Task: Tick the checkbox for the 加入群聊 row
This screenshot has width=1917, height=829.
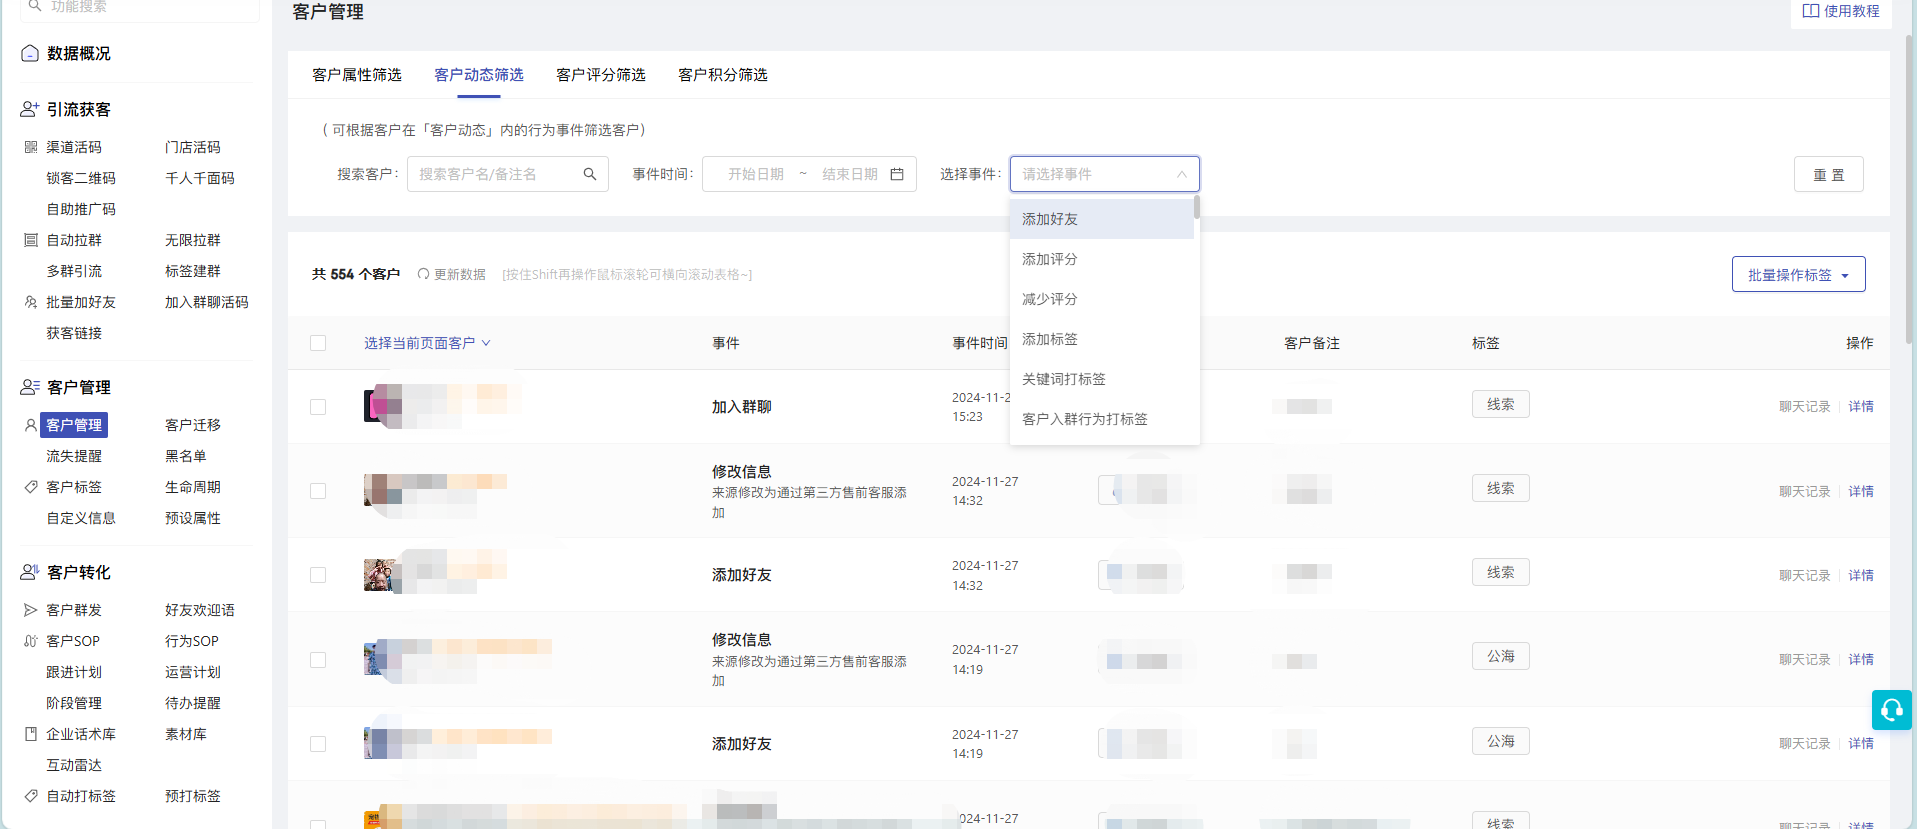Action: (x=318, y=407)
